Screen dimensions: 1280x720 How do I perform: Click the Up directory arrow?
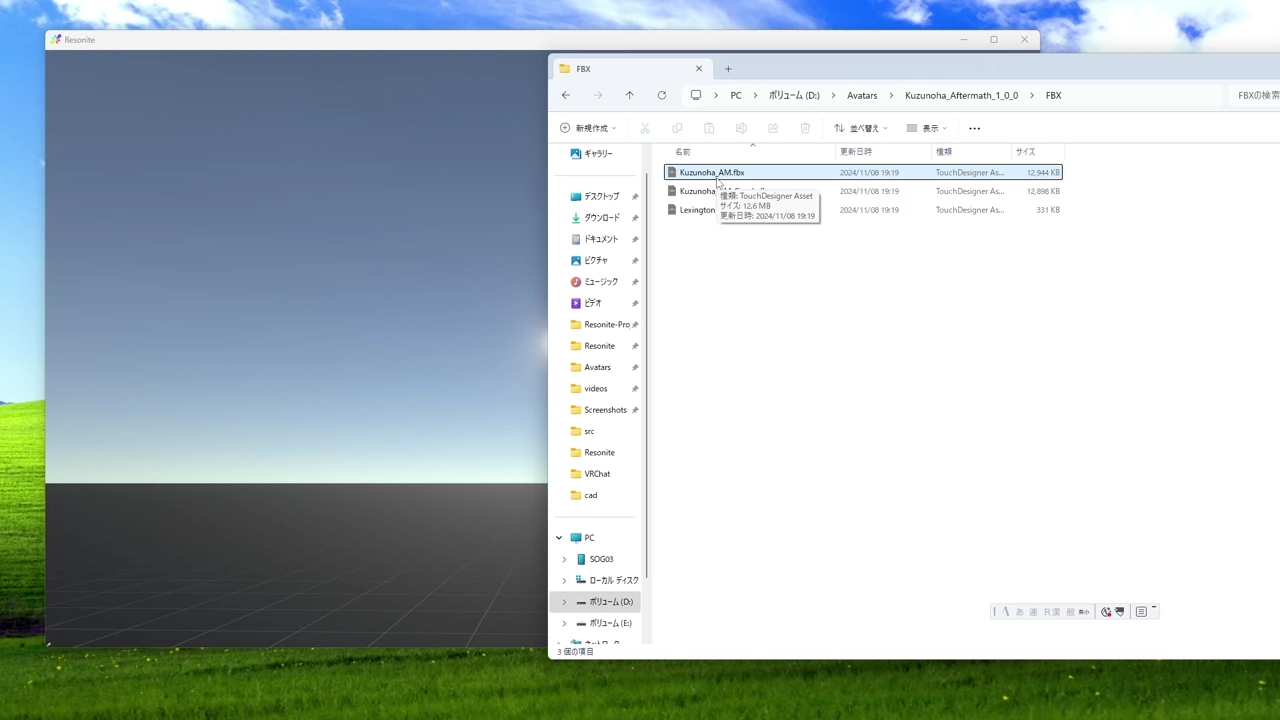pos(629,96)
